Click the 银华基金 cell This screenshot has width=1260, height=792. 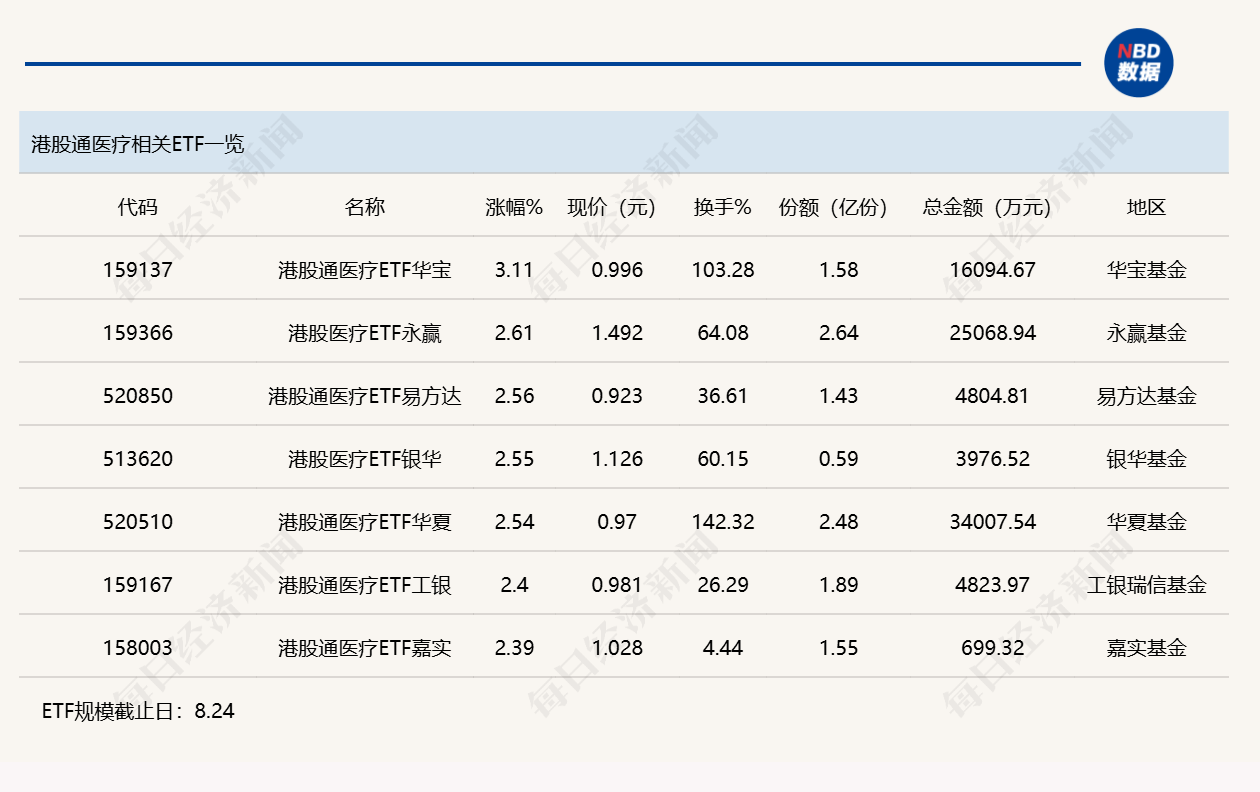[x=1147, y=459]
